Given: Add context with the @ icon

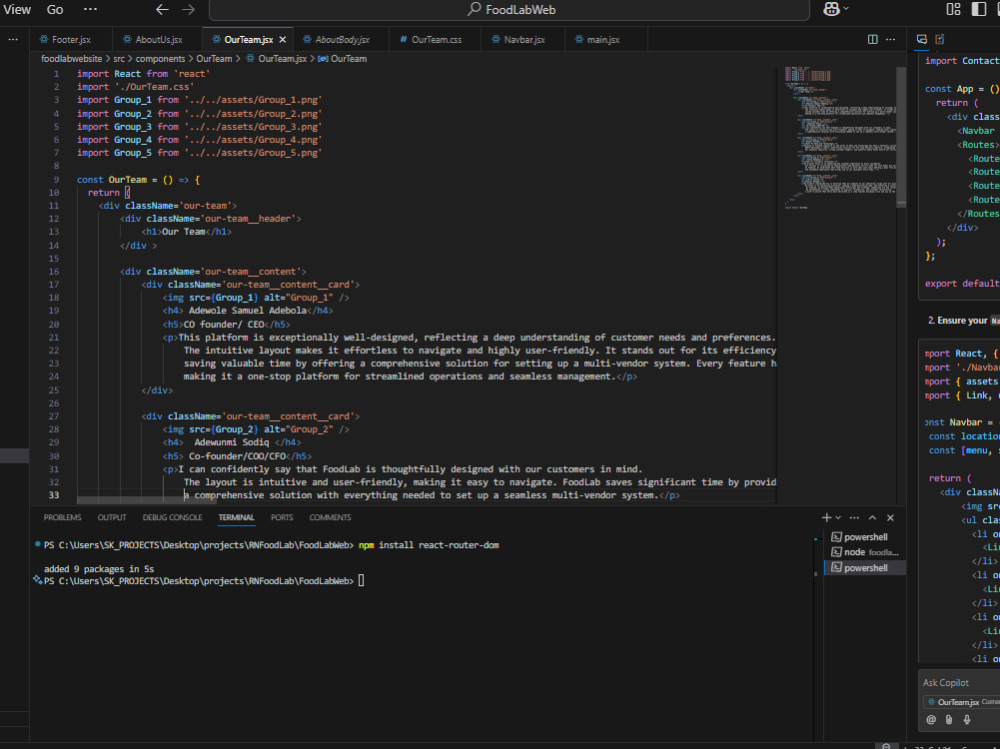Looking at the screenshot, I should click(x=931, y=720).
